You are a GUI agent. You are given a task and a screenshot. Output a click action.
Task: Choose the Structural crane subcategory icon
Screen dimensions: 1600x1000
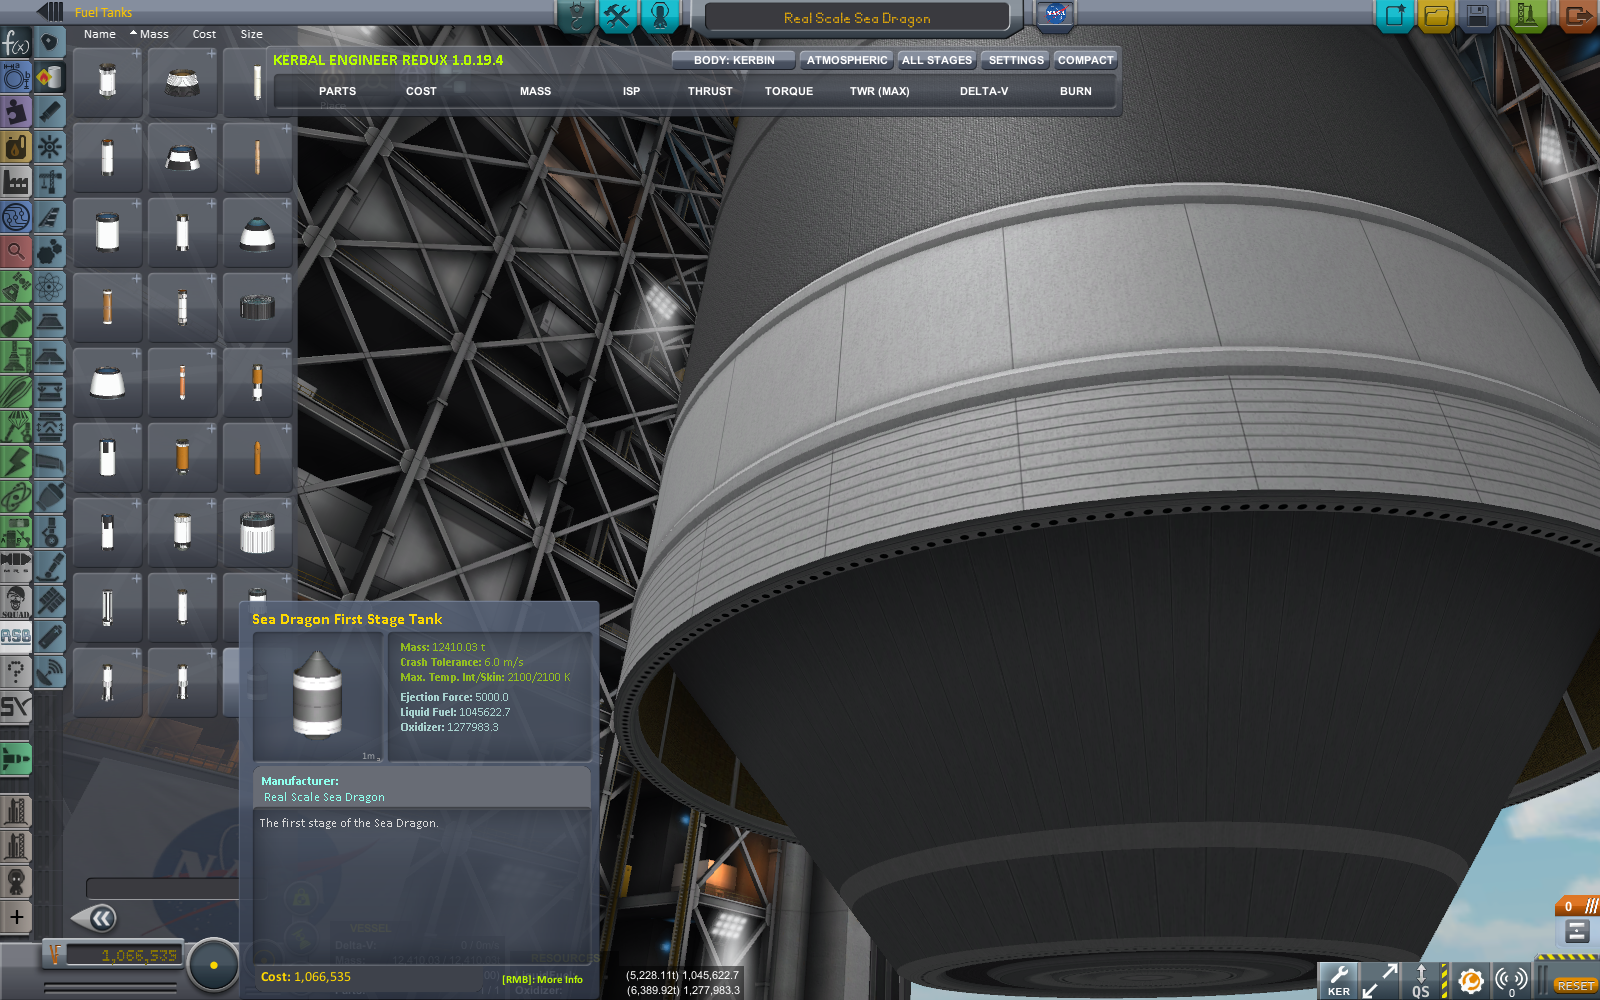tap(50, 182)
